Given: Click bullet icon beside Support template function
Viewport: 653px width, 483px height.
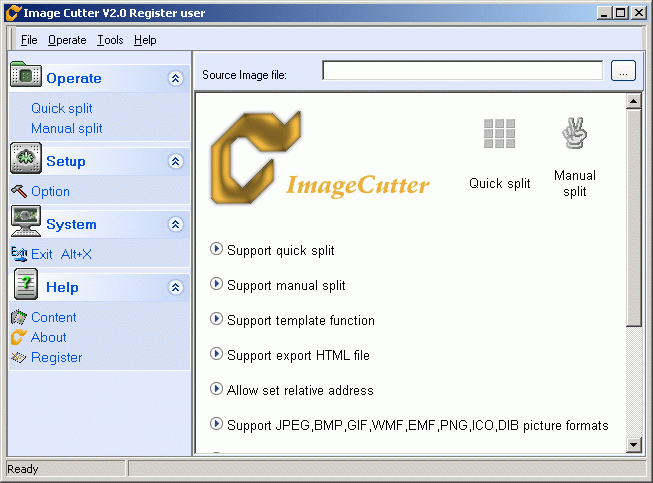Looking at the screenshot, I should click(x=216, y=319).
